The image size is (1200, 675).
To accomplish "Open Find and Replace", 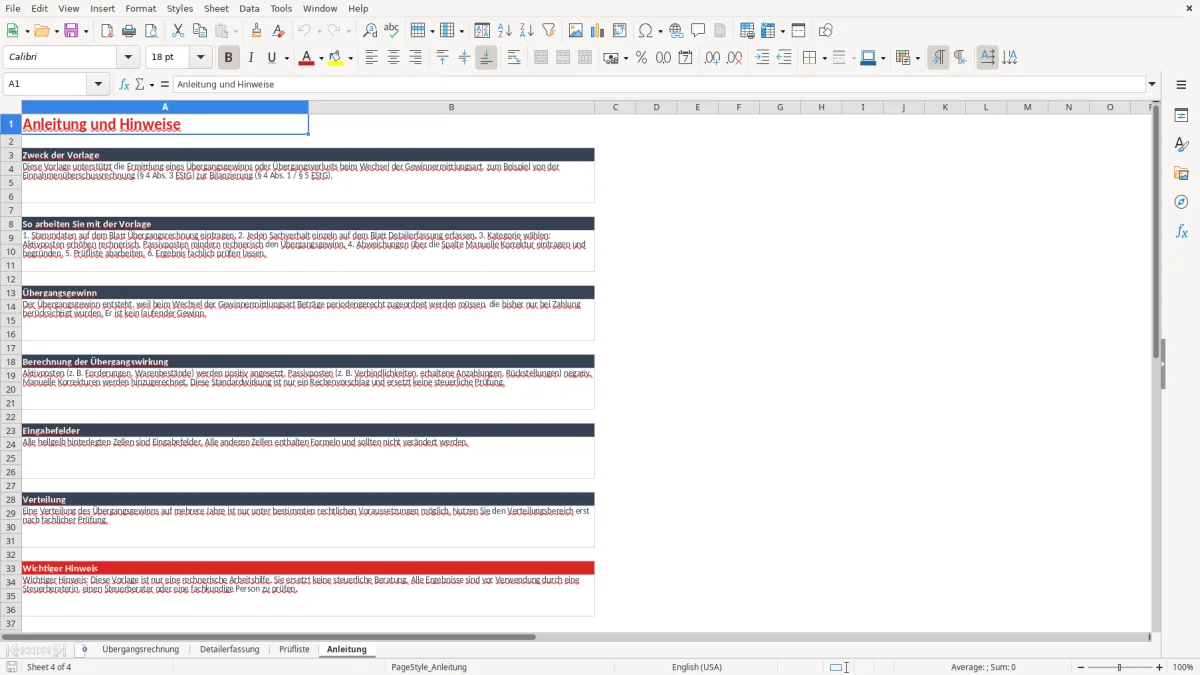I will [370, 31].
